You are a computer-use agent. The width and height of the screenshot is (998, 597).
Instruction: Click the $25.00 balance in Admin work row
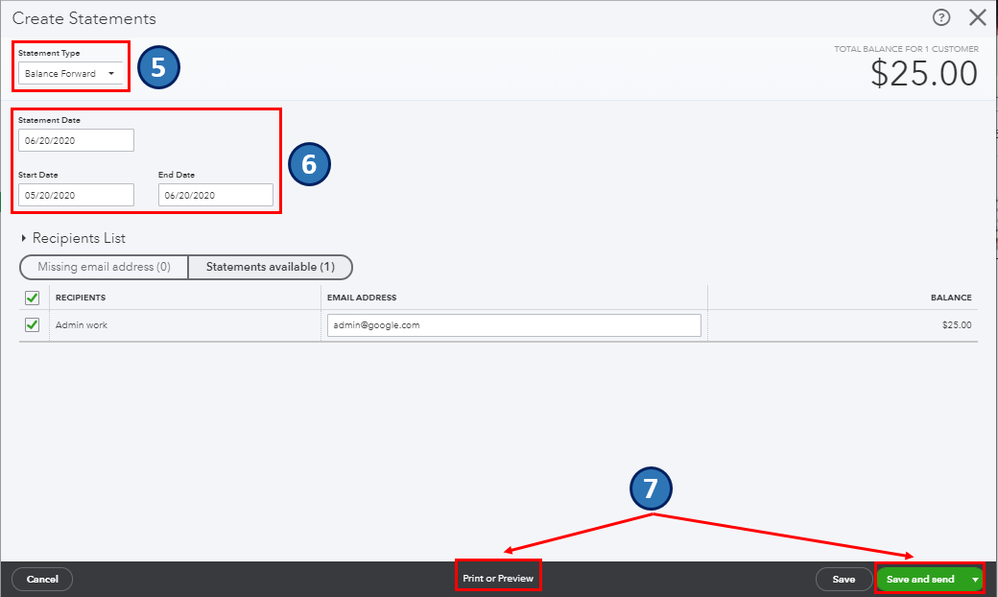[x=957, y=325]
